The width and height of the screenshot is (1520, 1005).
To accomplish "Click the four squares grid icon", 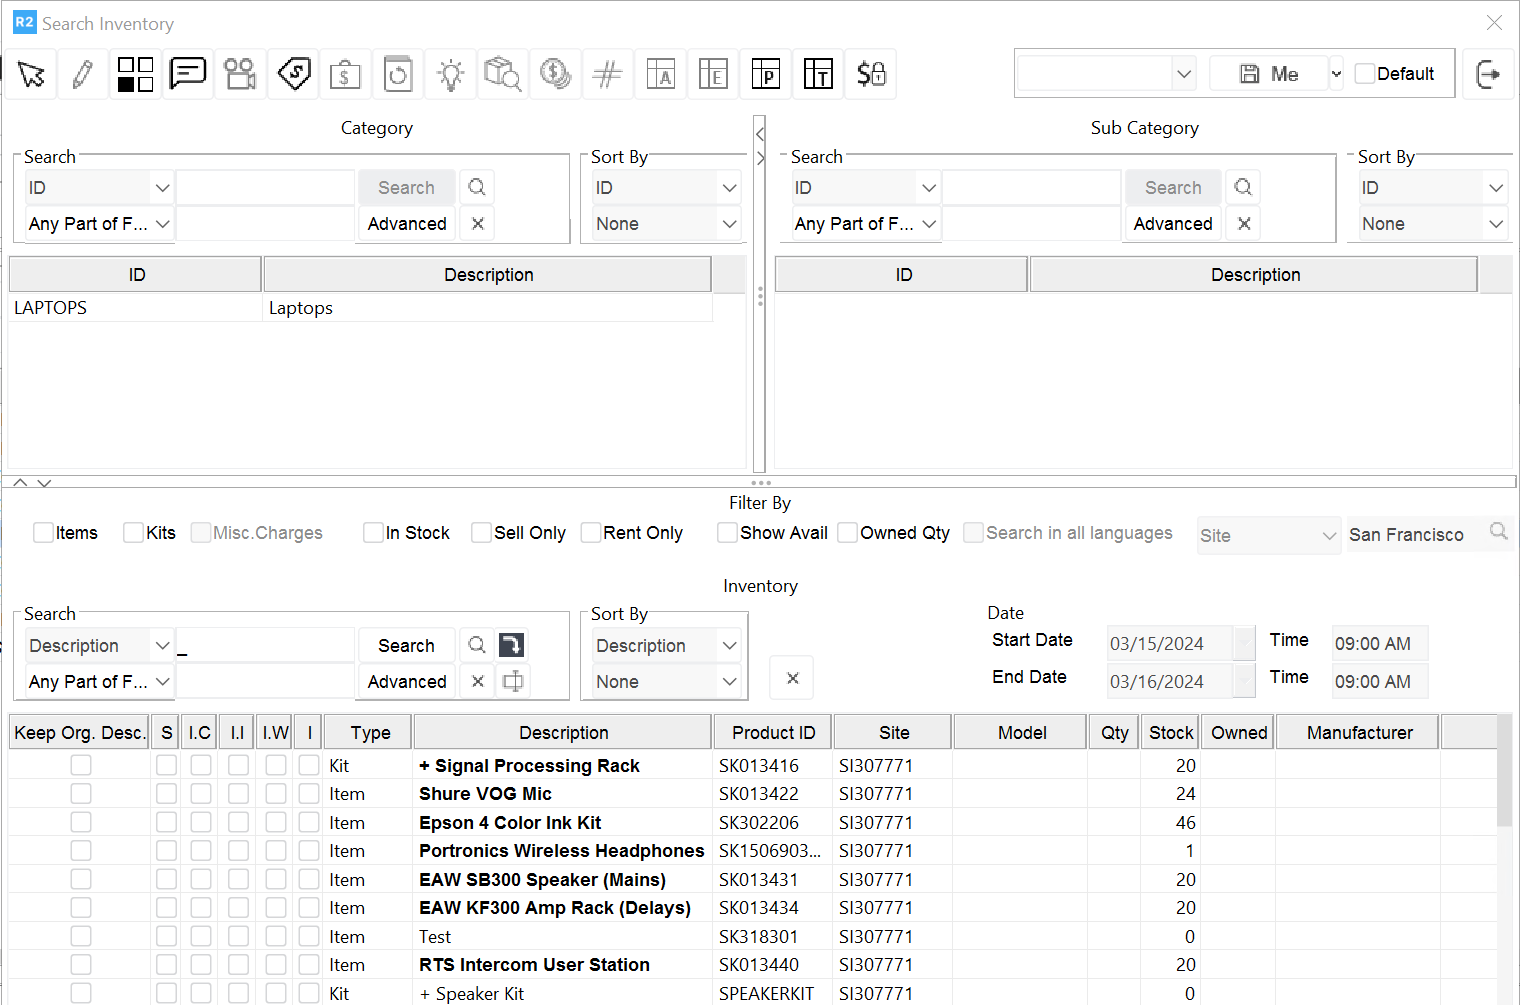I will click(136, 74).
